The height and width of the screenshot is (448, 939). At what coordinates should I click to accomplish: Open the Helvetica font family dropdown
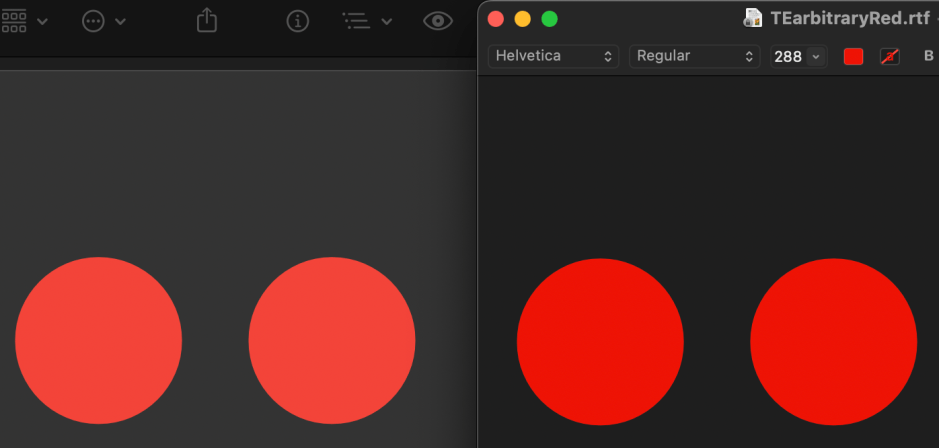[553, 56]
